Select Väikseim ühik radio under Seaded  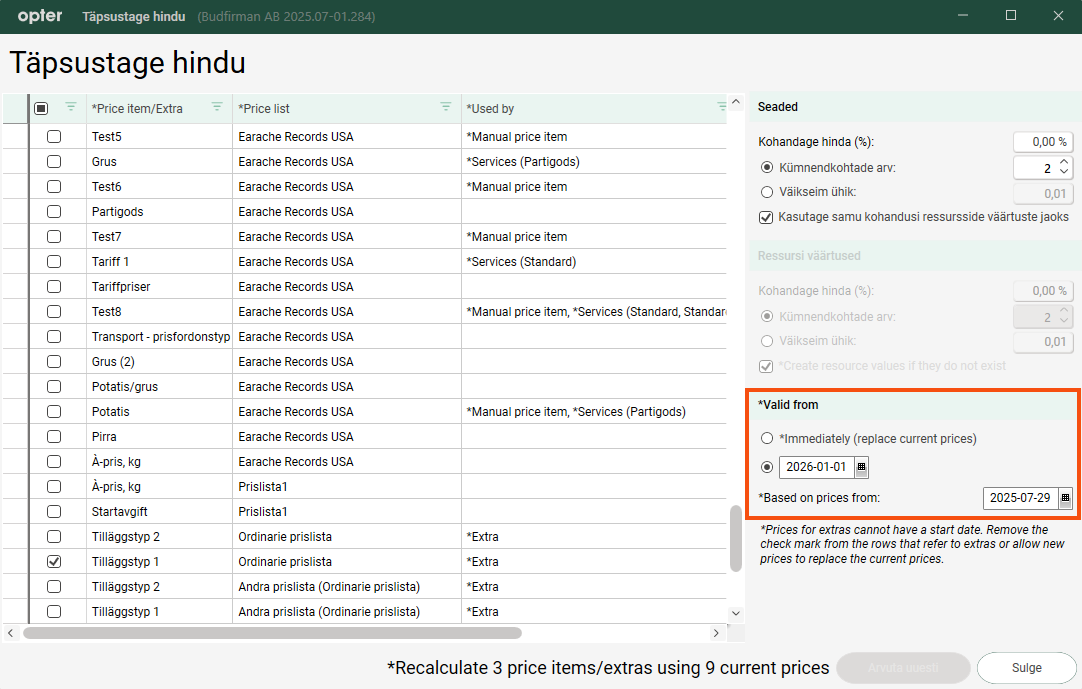coord(767,192)
